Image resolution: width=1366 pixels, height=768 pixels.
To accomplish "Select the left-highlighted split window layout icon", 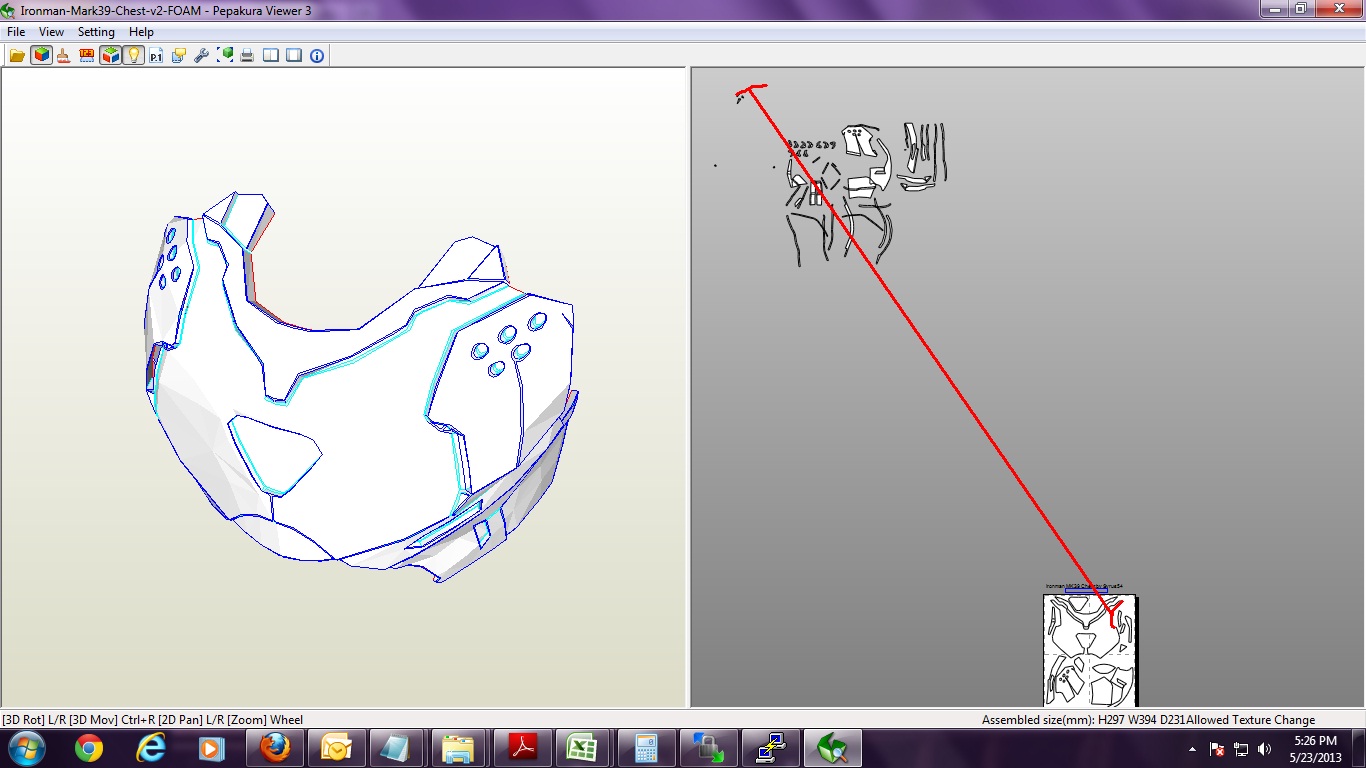I will (x=271, y=55).
